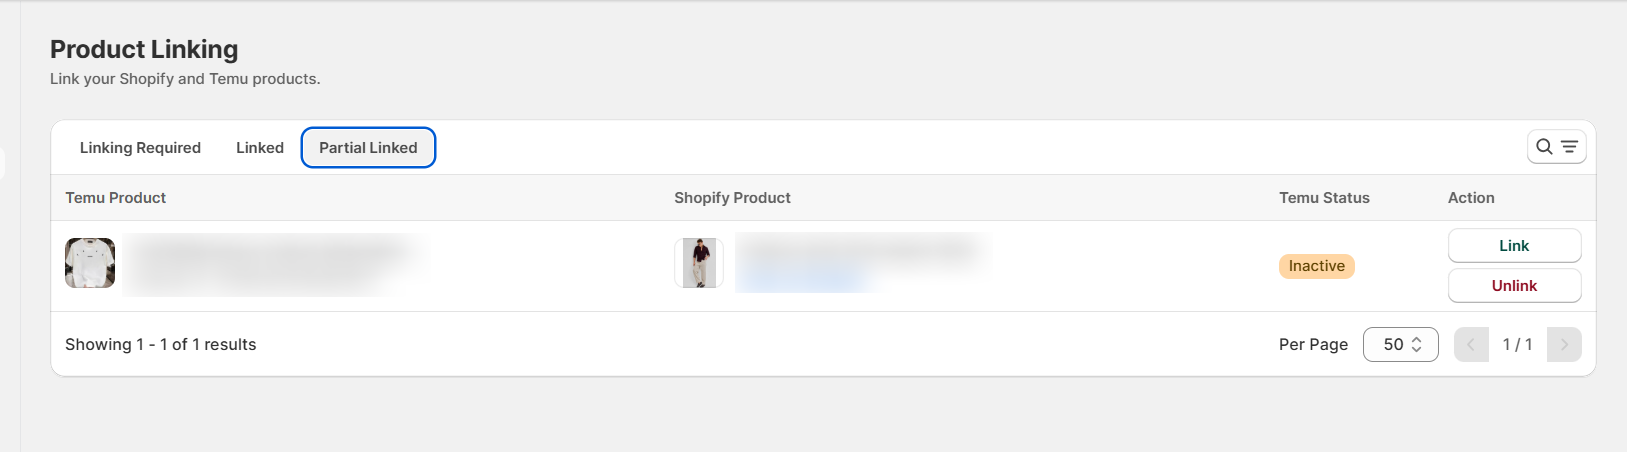The height and width of the screenshot is (452, 1627).
Task: Switch to the Linking Required tab
Action: point(140,147)
